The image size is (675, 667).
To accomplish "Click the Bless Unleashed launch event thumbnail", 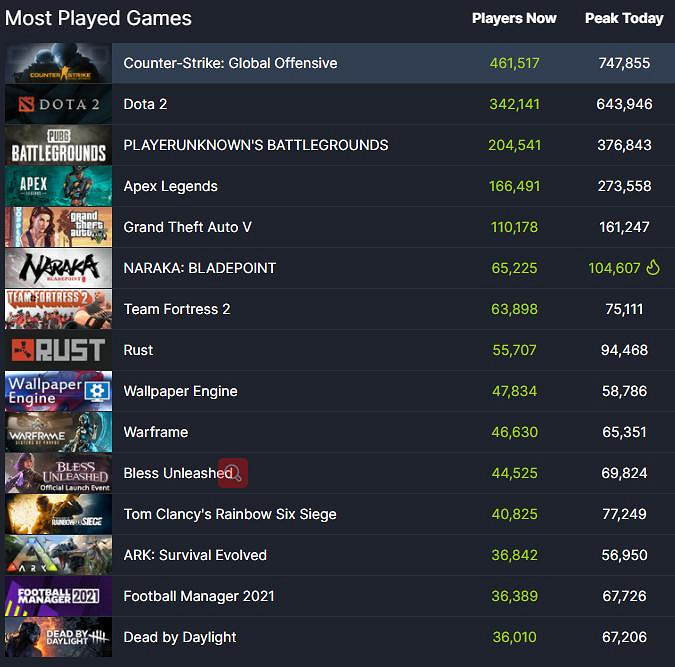I will [x=58, y=473].
